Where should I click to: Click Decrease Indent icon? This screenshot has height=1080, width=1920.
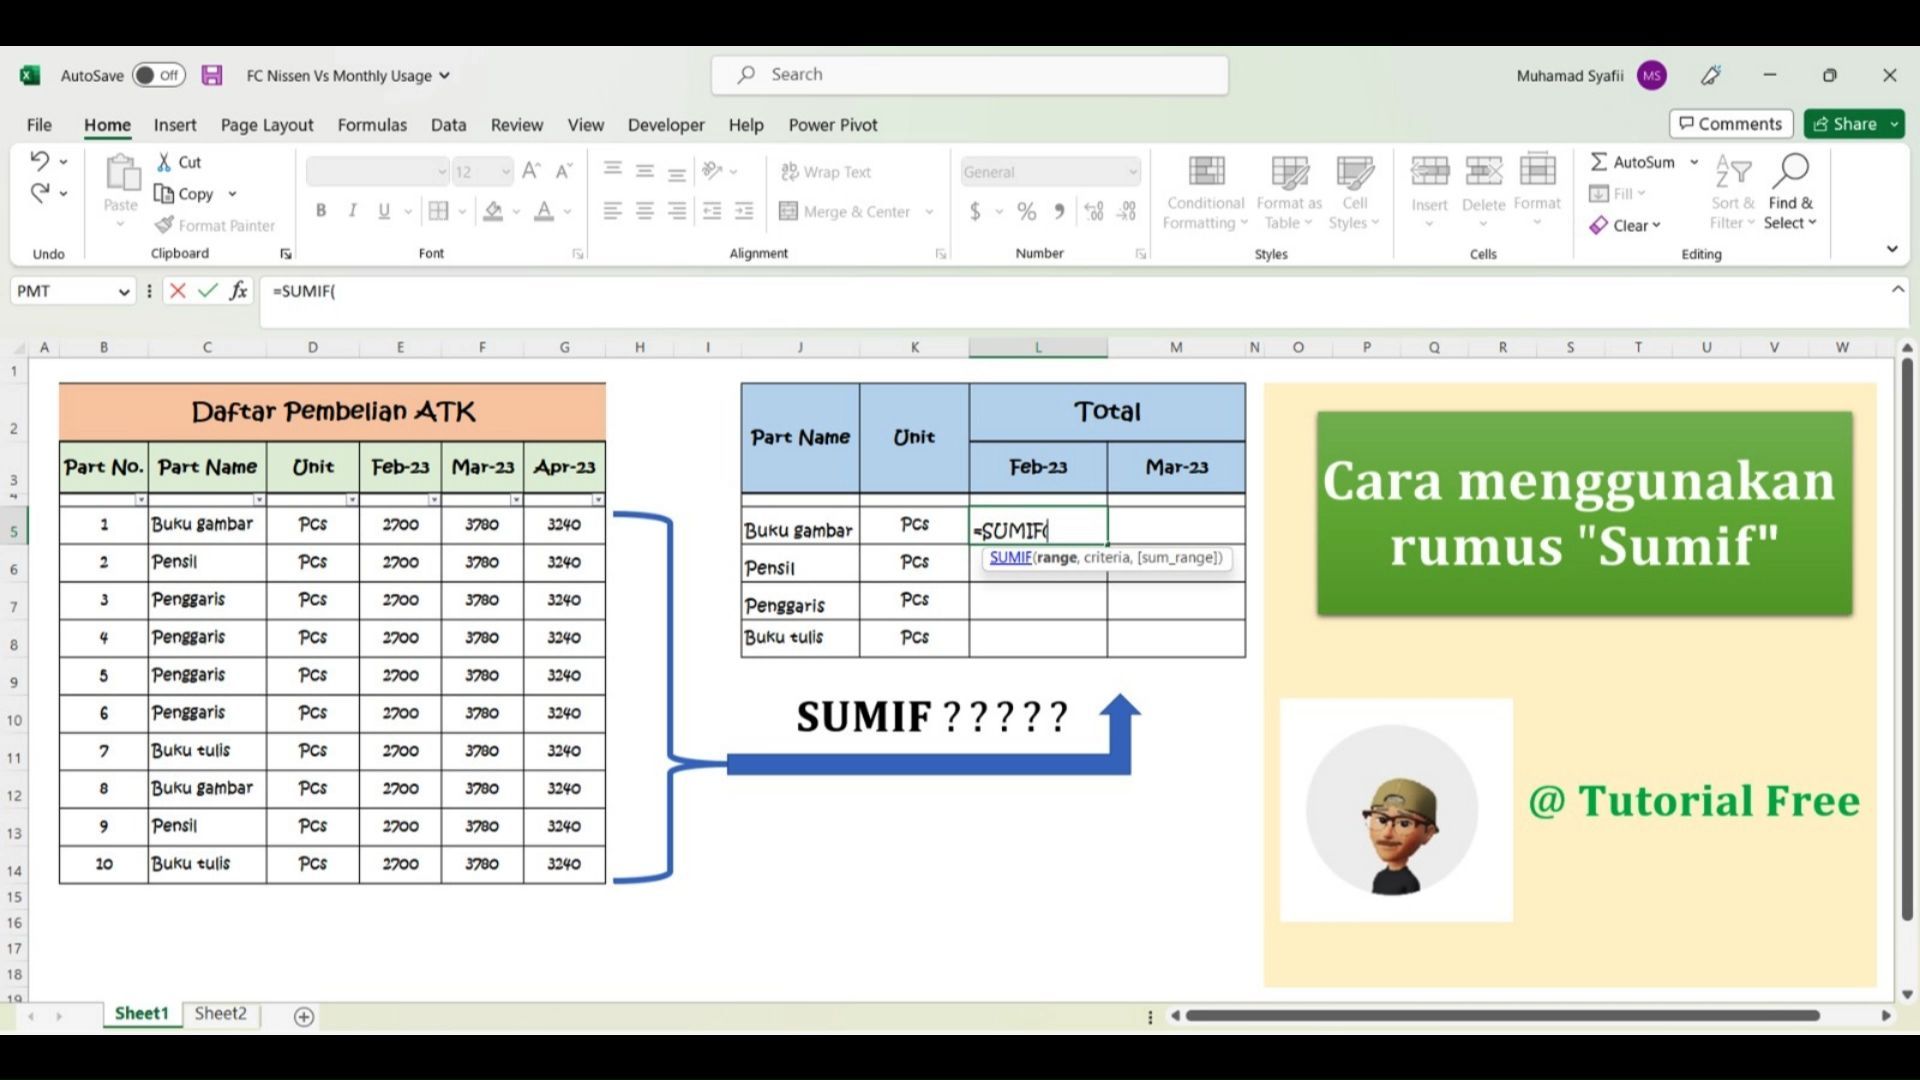click(712, 211)
